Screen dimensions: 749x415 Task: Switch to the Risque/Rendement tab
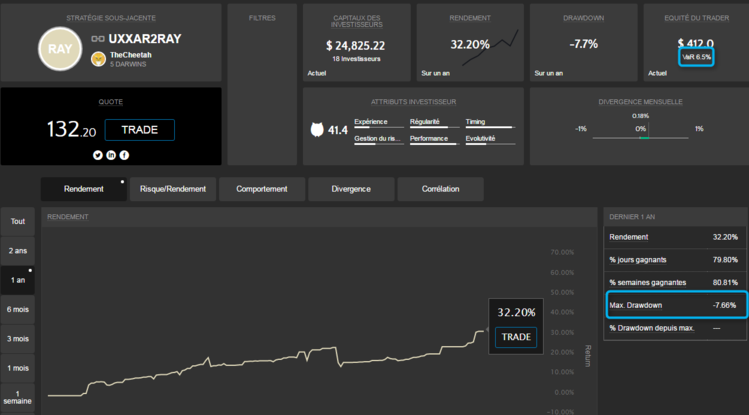pyautogui.click(x=173, y=189)
